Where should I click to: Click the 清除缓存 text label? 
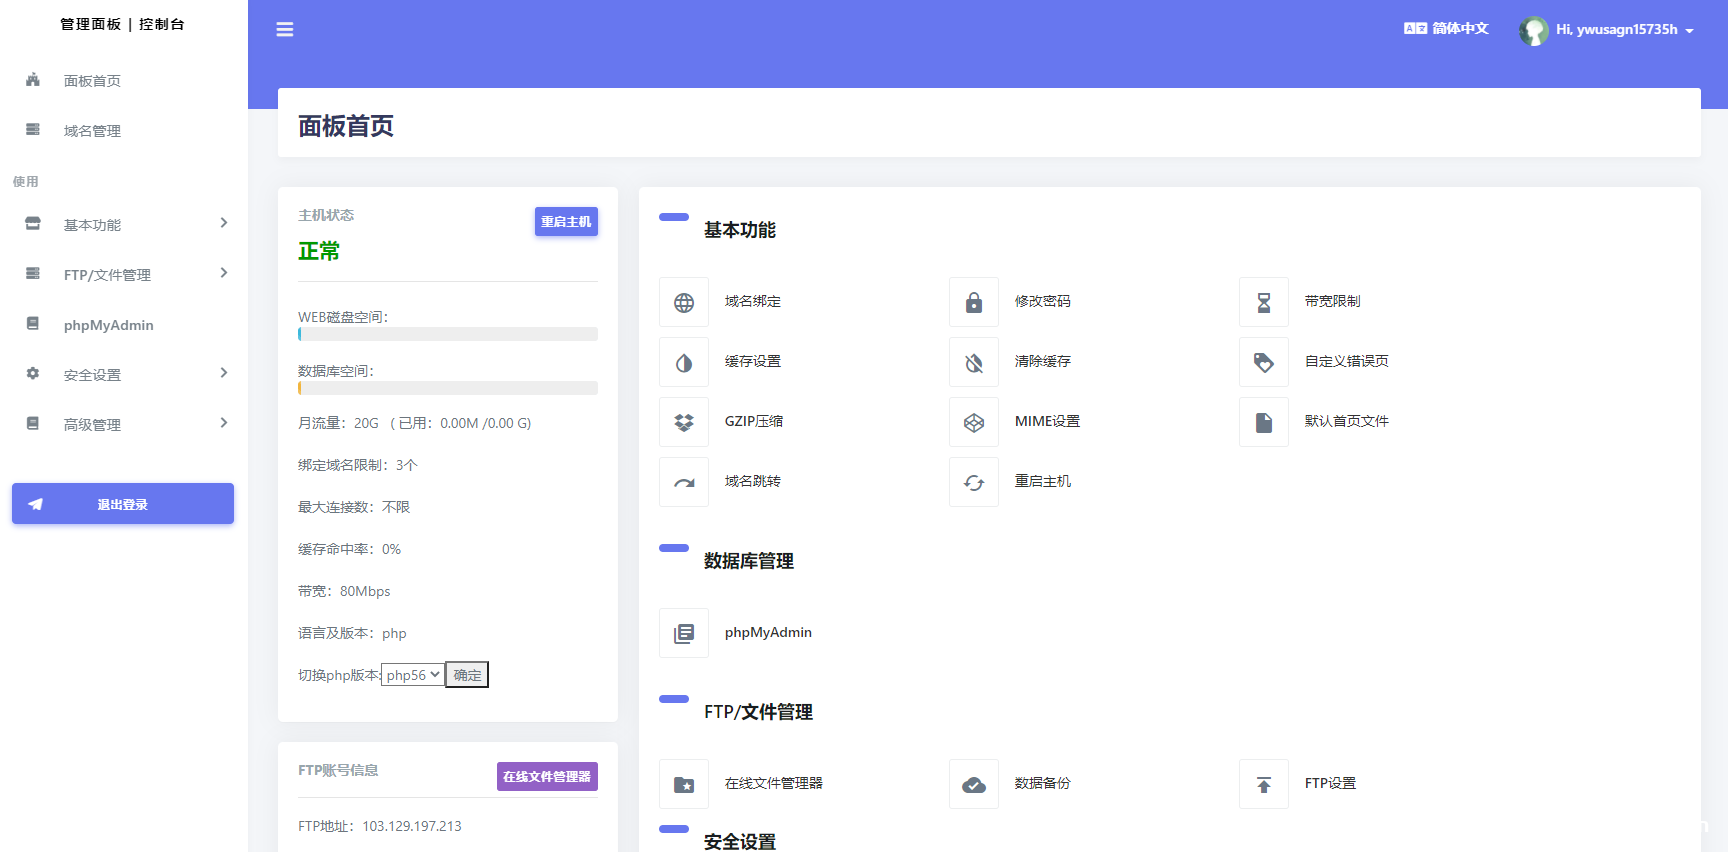(1043, 362)
